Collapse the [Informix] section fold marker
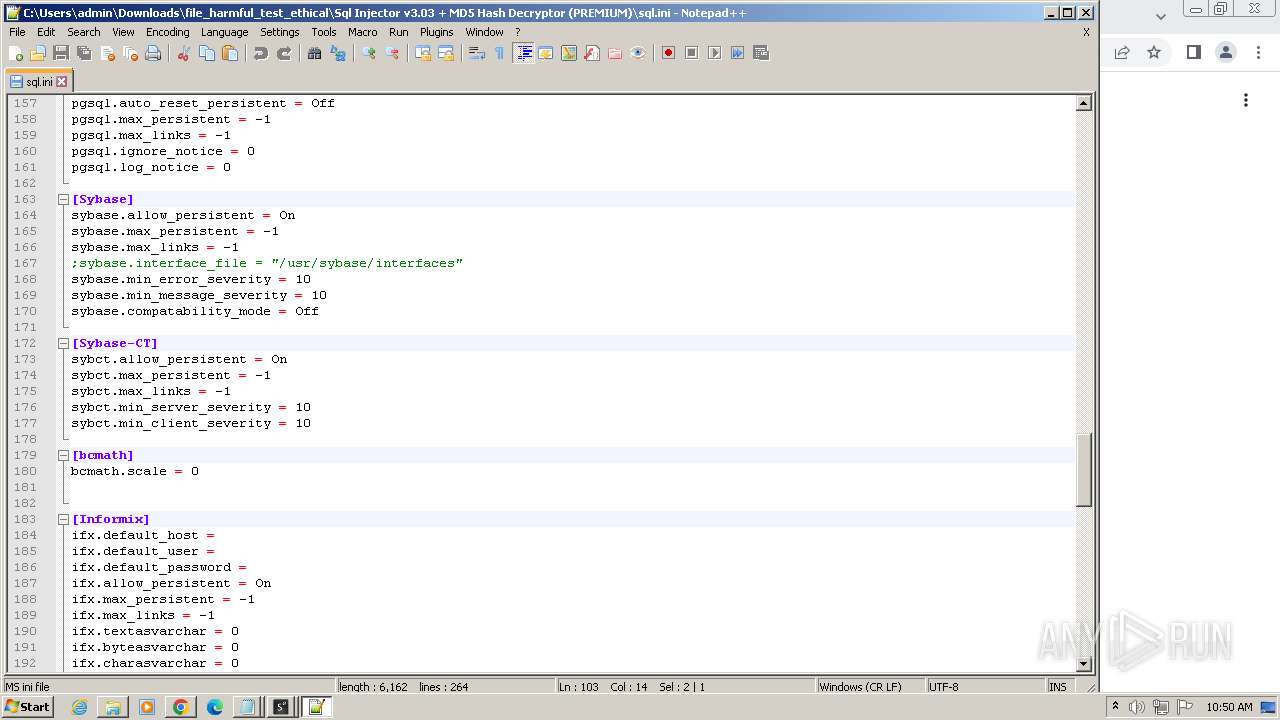 point(63,519)
